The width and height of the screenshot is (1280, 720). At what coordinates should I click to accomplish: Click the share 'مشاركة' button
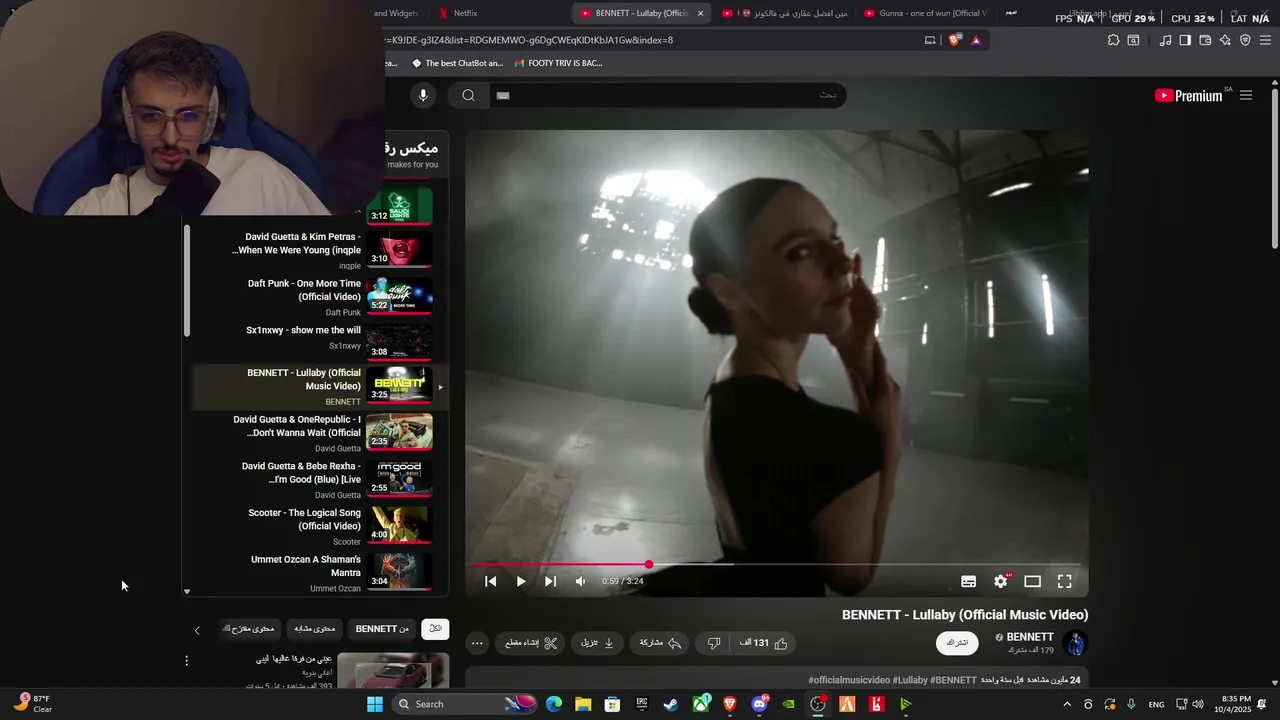point(660,643)
